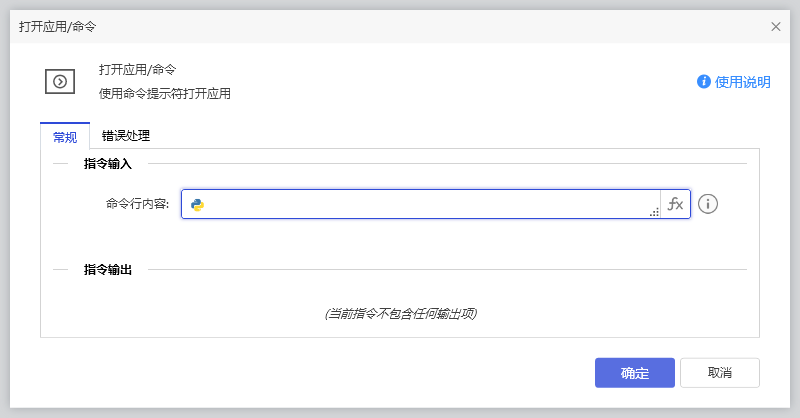Viewport: 800px width, 418px height.
Task: Click the 当前指令不包含任何输出项 placeholder text
Action: click(x=400, y=314)
